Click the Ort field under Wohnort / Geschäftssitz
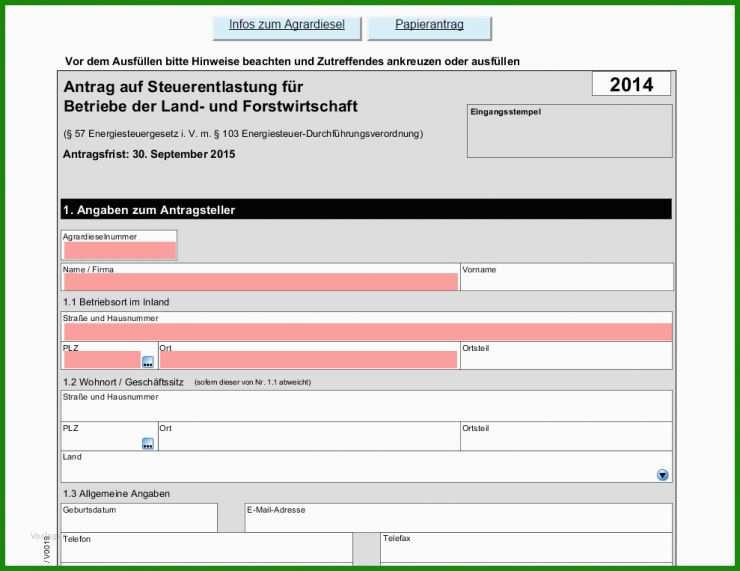Screen dimensions: 740x571 (x=309, y=437)
